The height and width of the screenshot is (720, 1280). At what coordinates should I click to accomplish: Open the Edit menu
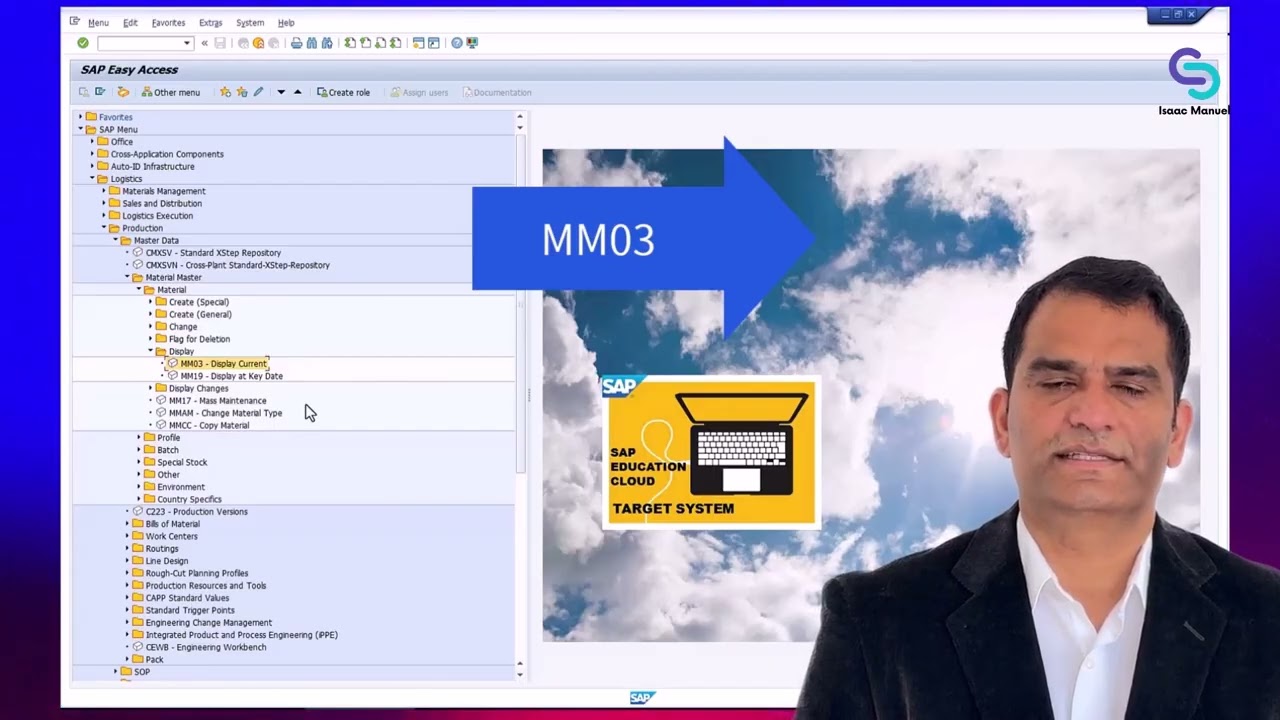pyautogui.click(x=130, y=22)
